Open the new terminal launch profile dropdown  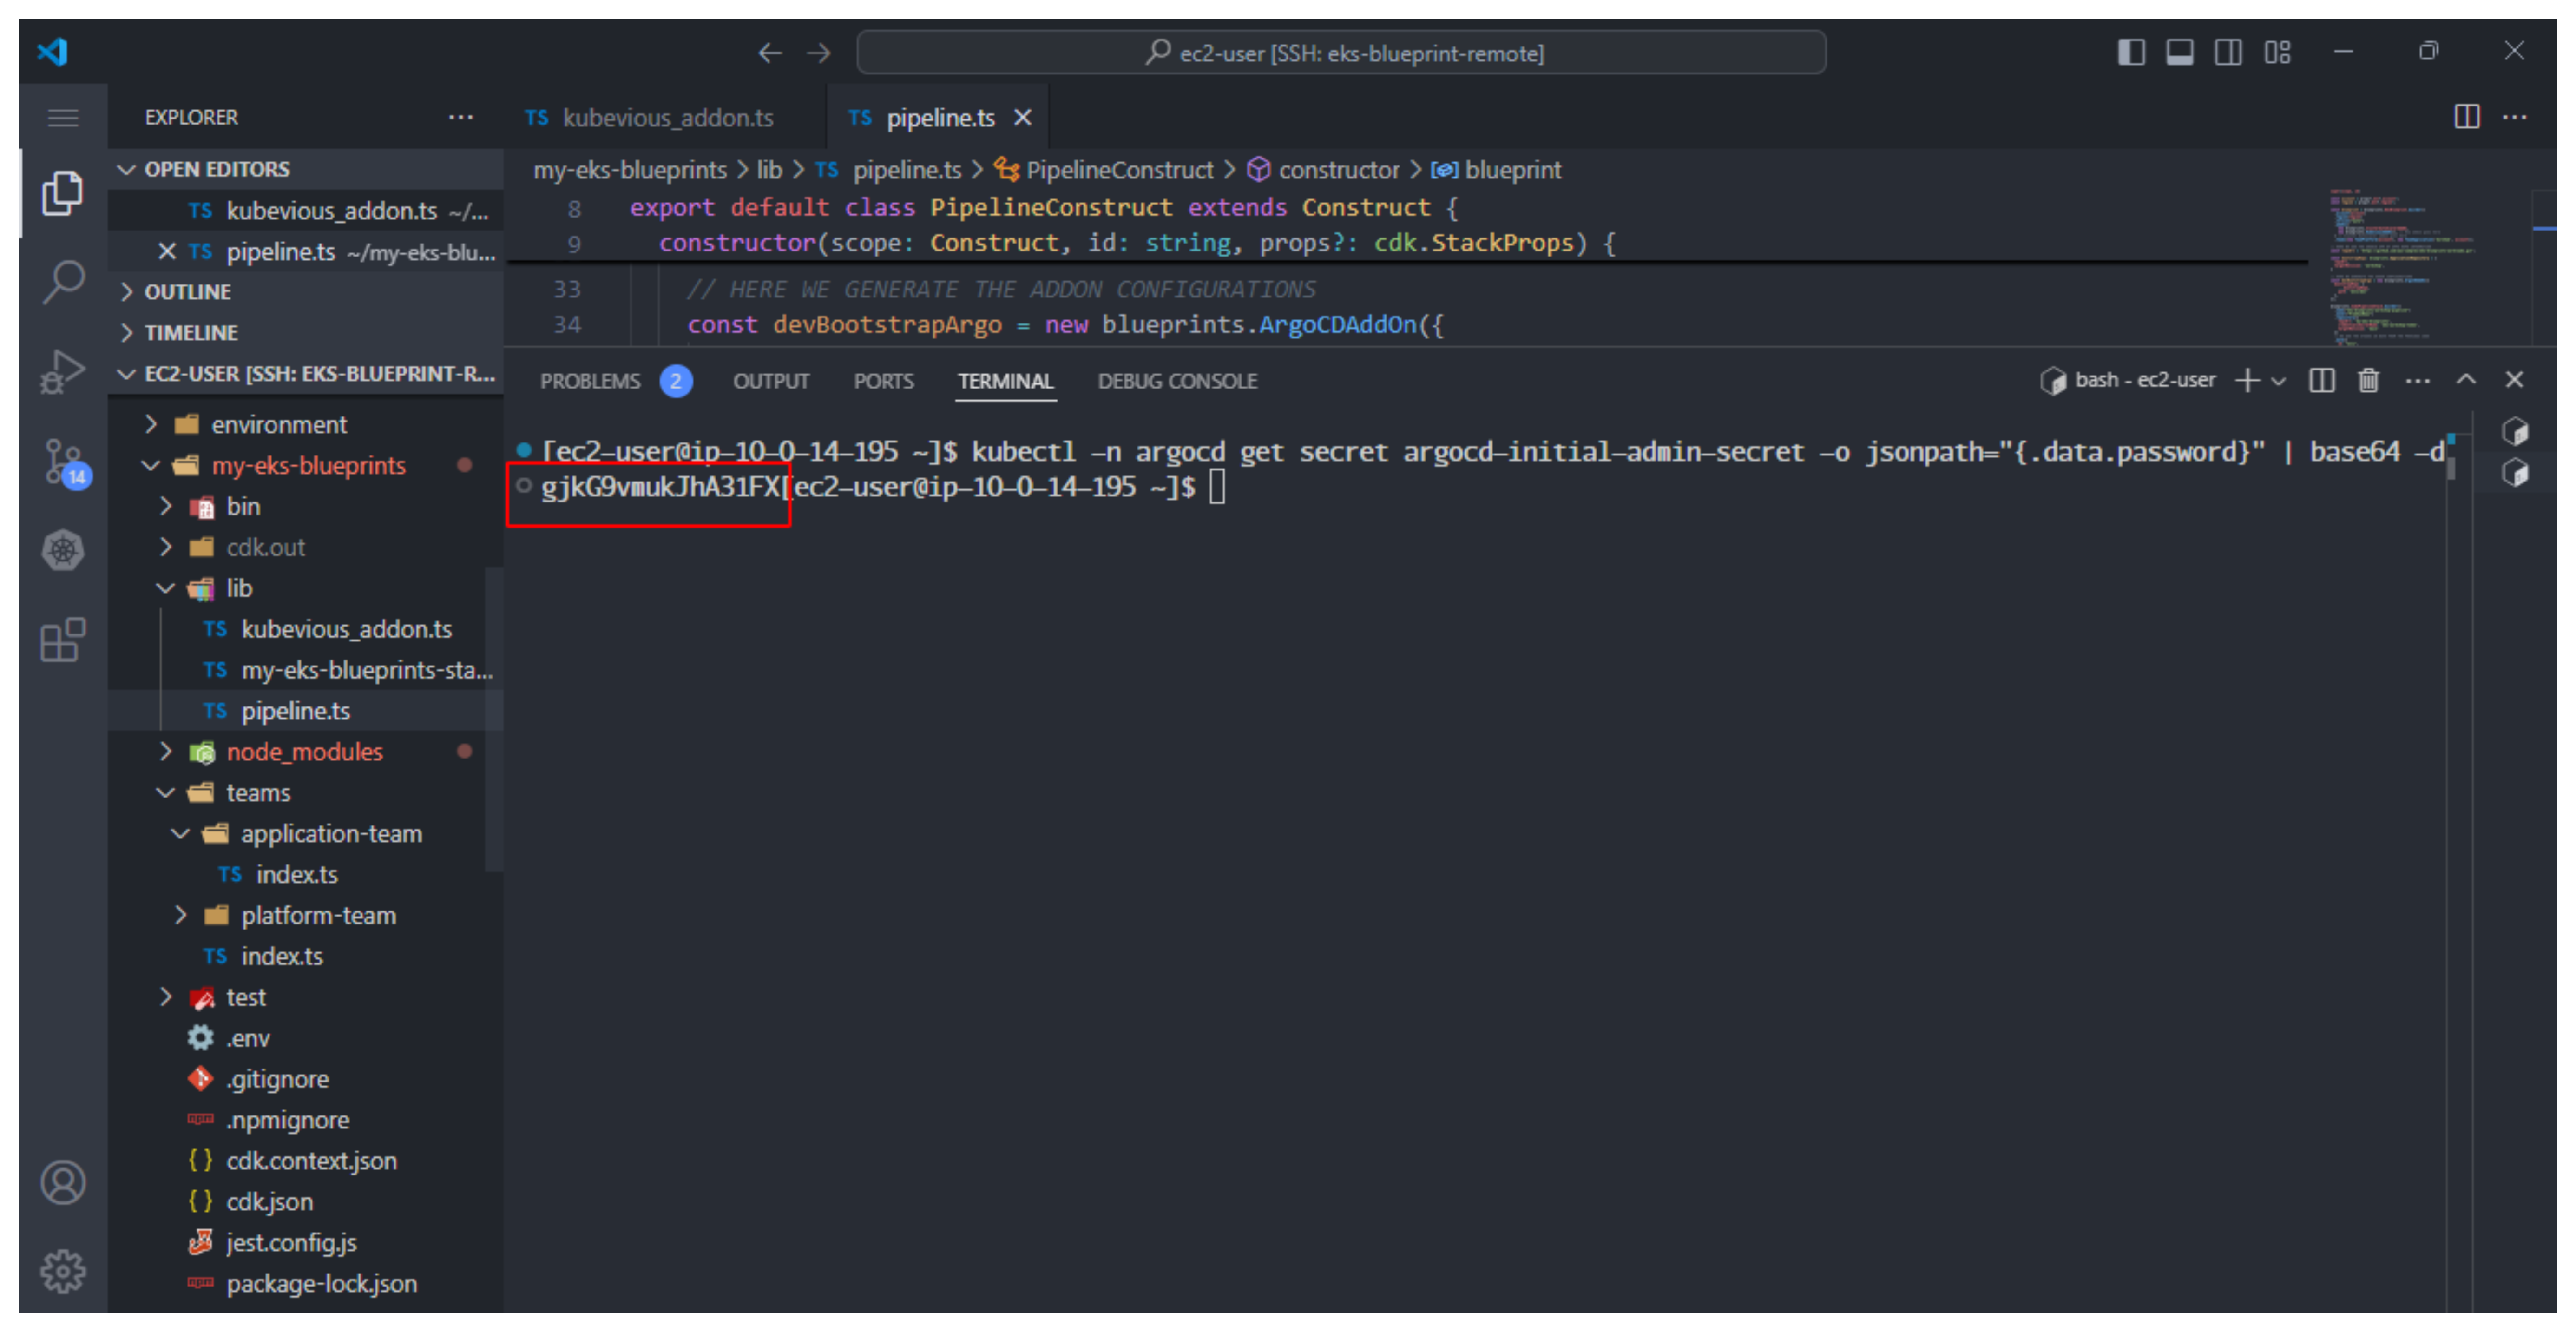point(2279,381)
